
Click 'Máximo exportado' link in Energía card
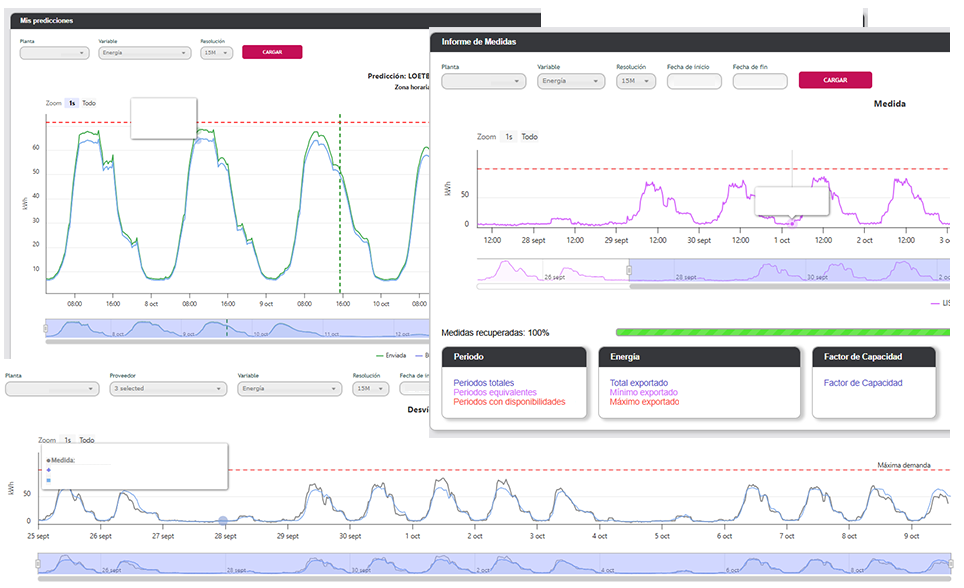644,402
